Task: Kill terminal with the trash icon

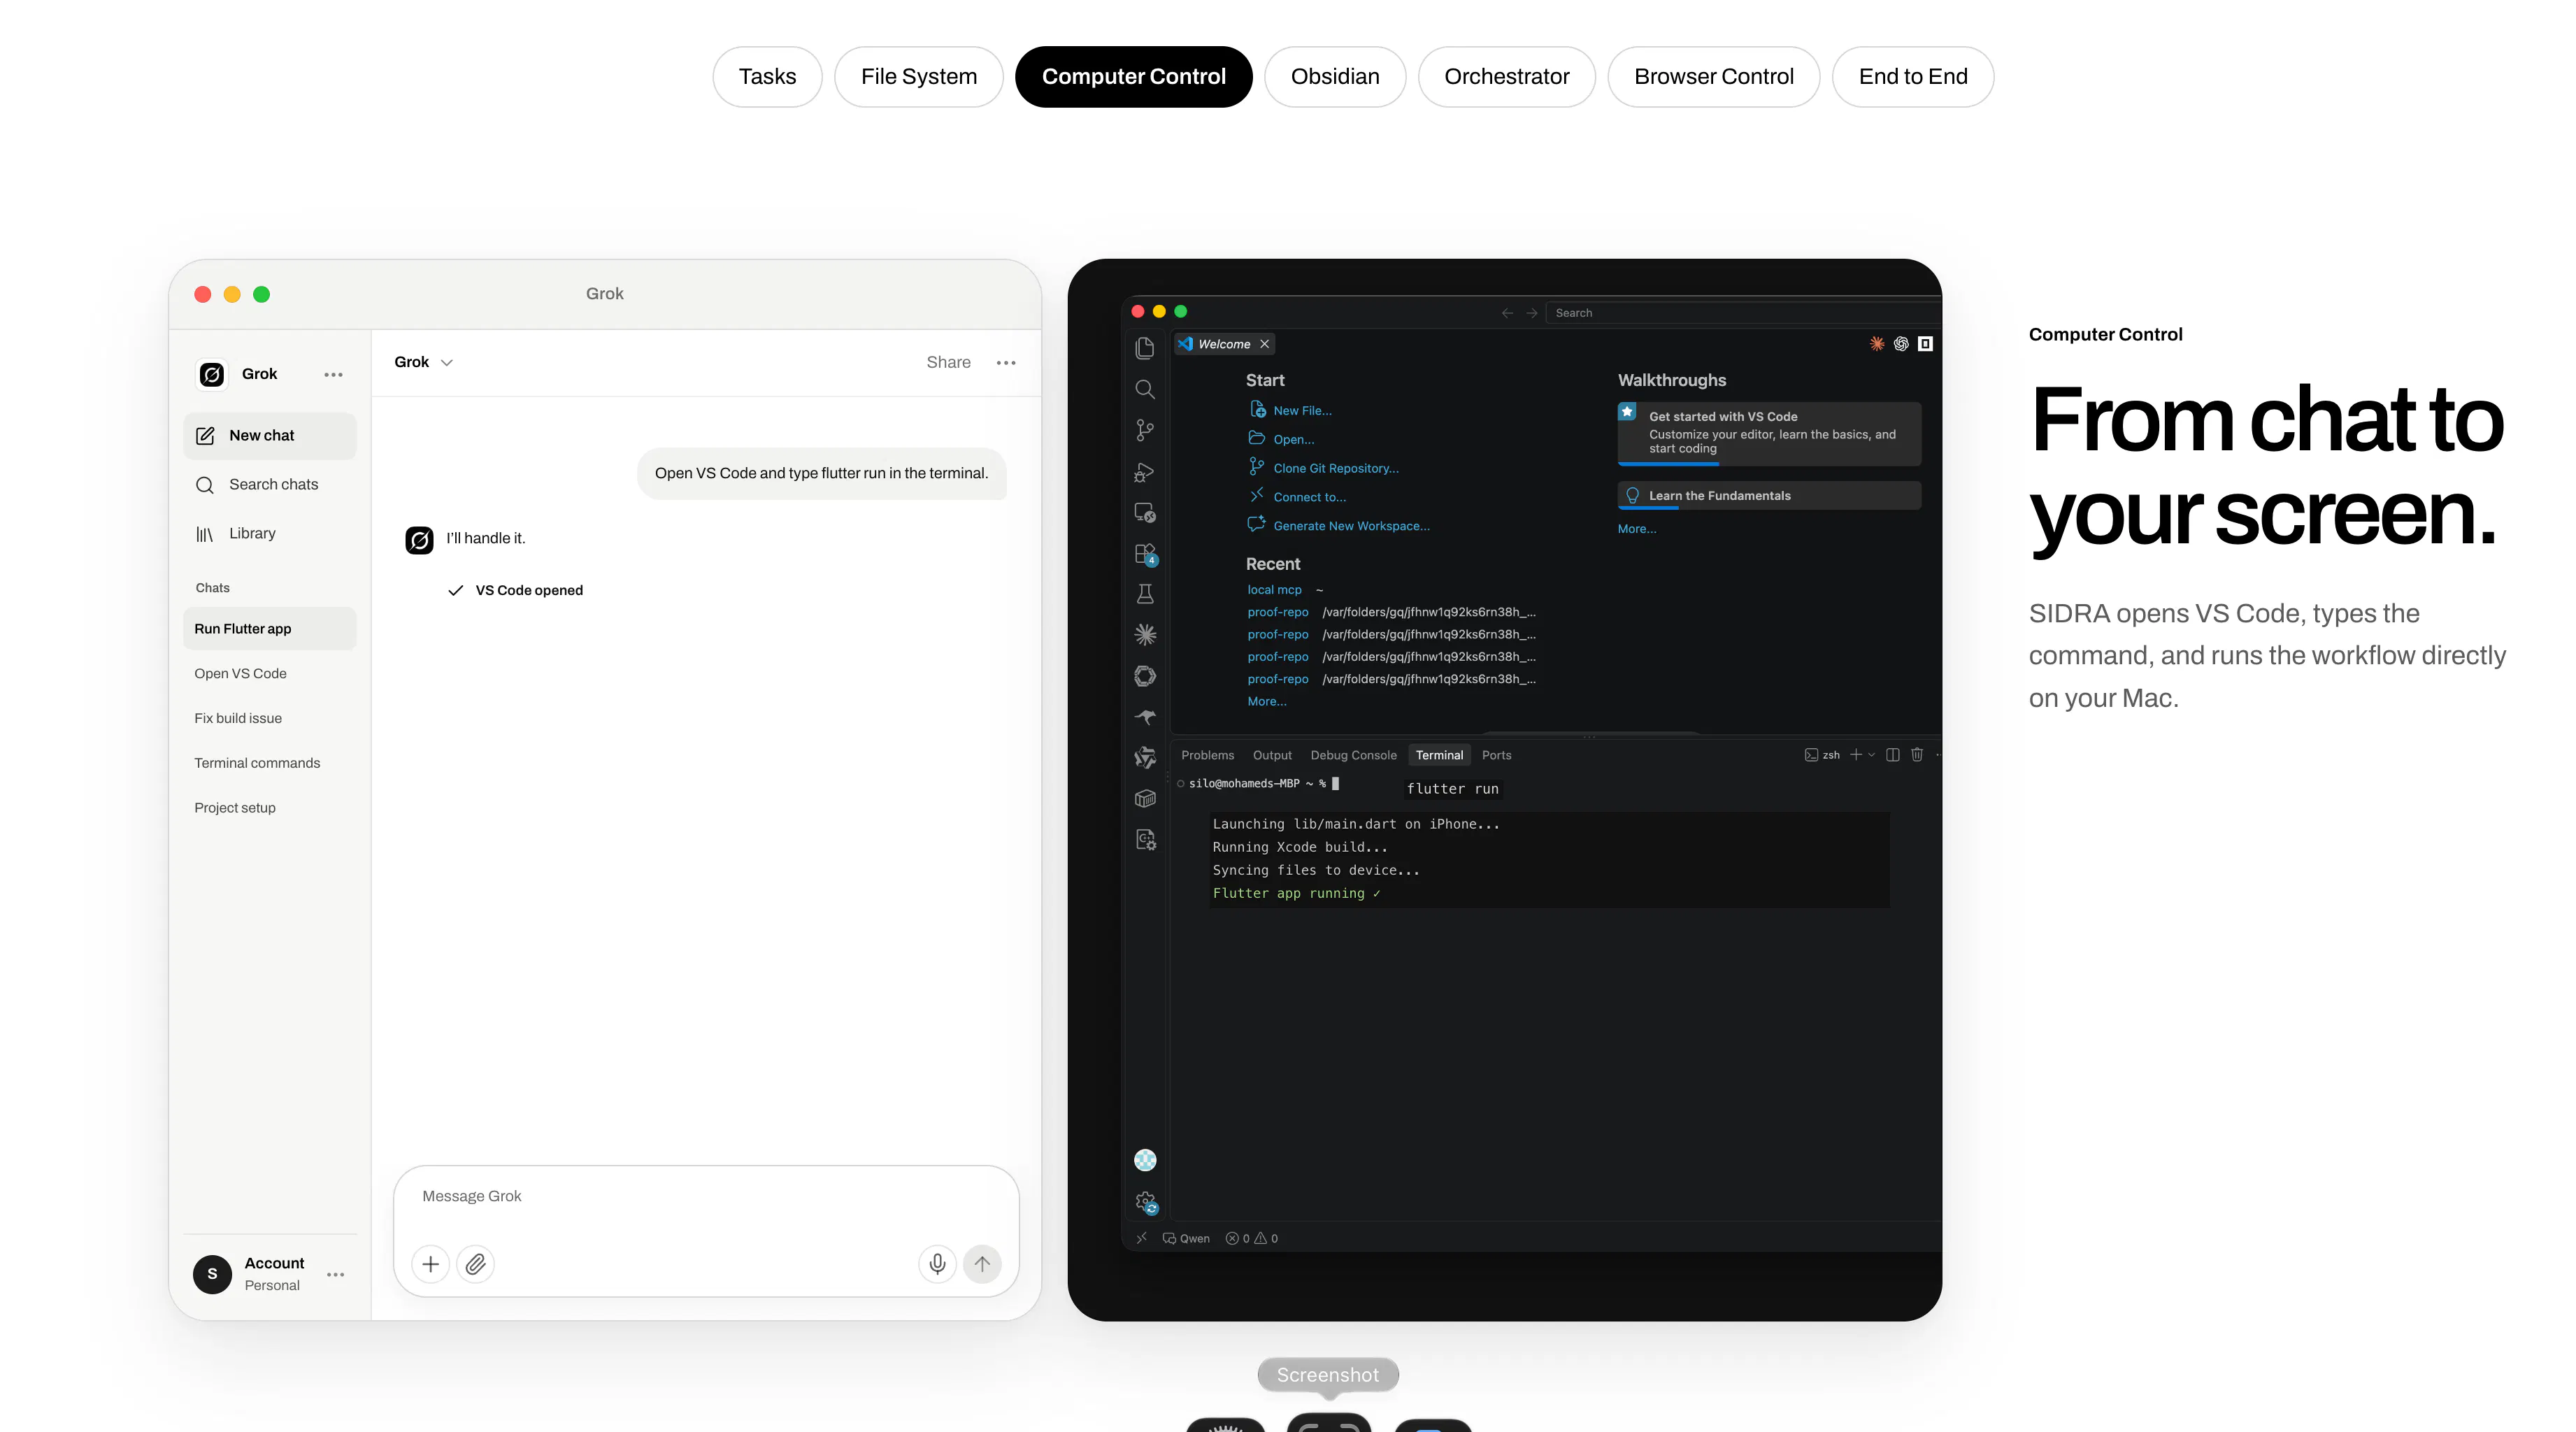Action: point(1917,755)
